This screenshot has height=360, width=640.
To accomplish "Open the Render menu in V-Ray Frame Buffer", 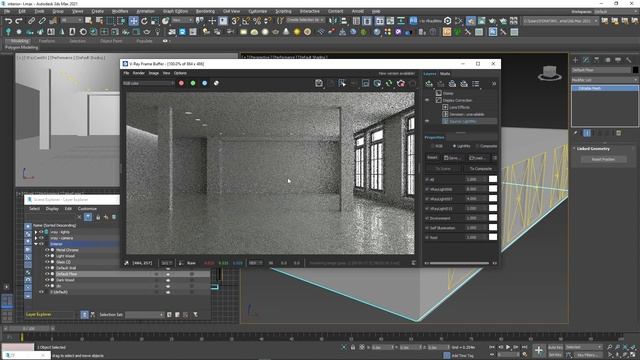I will (139, 73).
